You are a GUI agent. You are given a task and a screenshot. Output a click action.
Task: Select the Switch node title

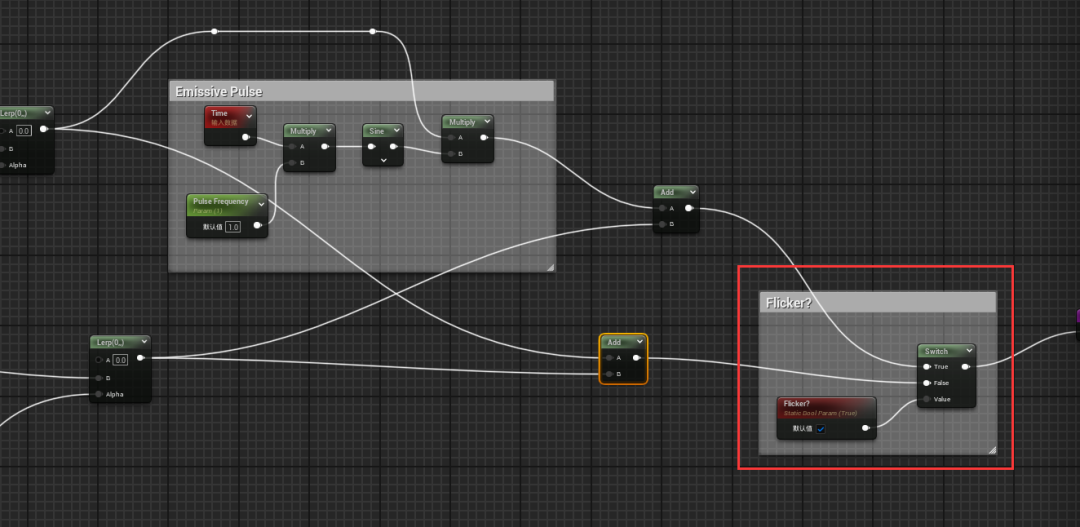pos(936,351)
